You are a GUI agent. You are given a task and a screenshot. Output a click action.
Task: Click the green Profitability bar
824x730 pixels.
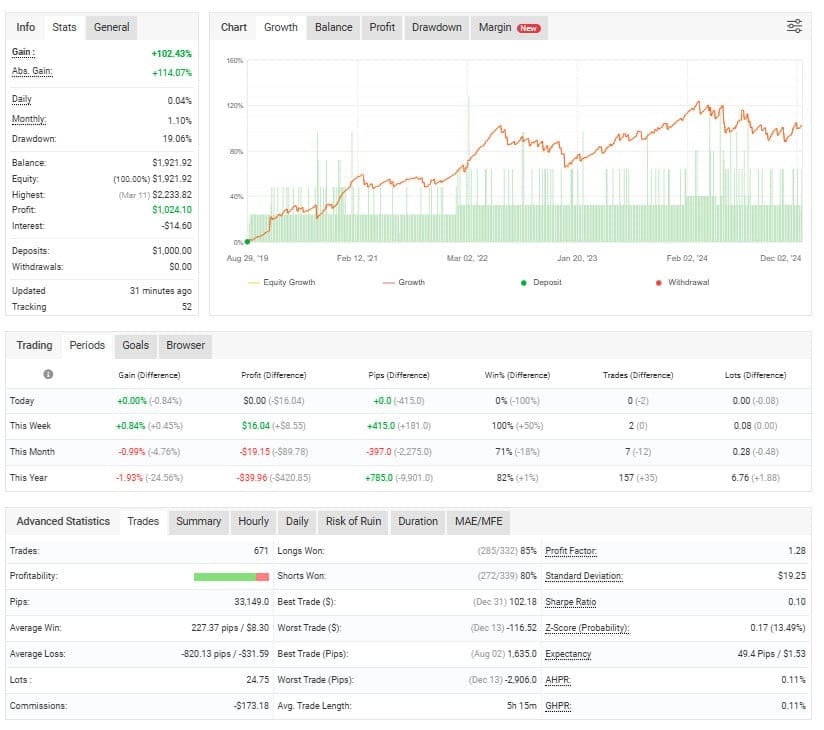pyautogui.click(x=224, y=576)
